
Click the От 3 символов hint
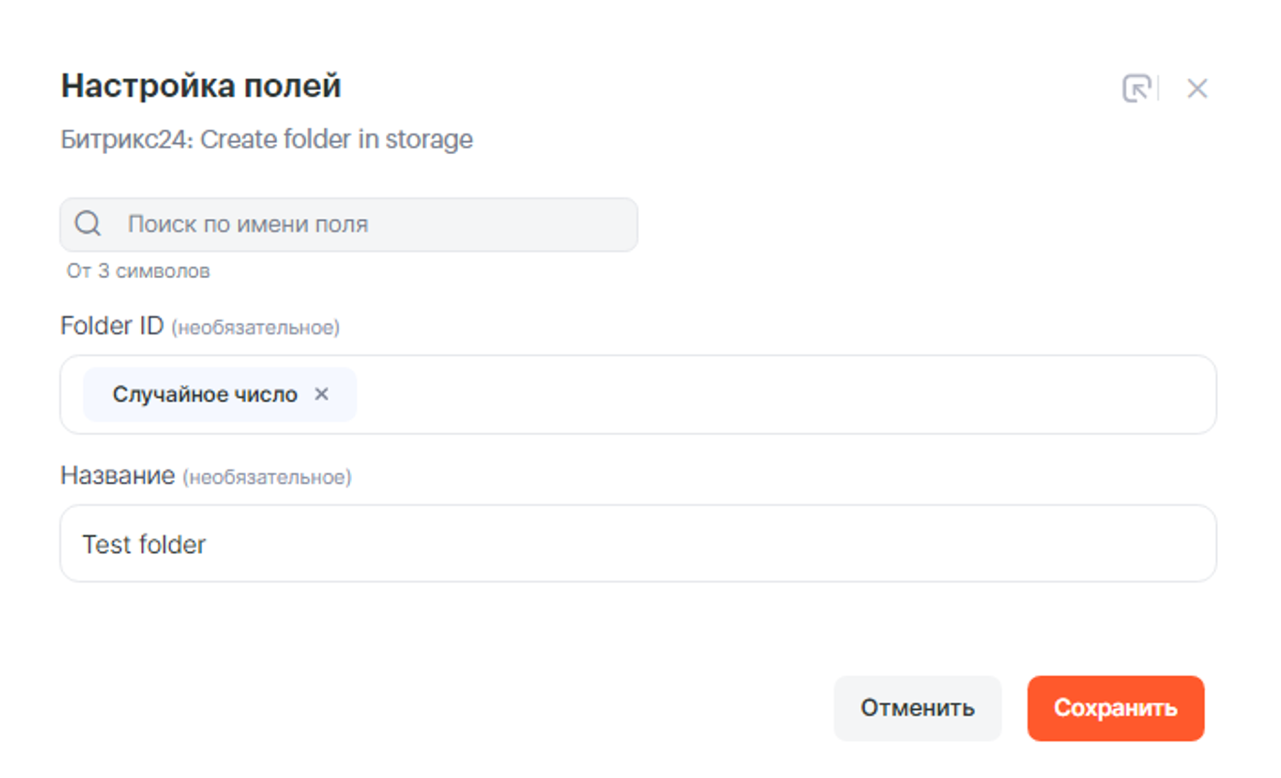(138, 271)
